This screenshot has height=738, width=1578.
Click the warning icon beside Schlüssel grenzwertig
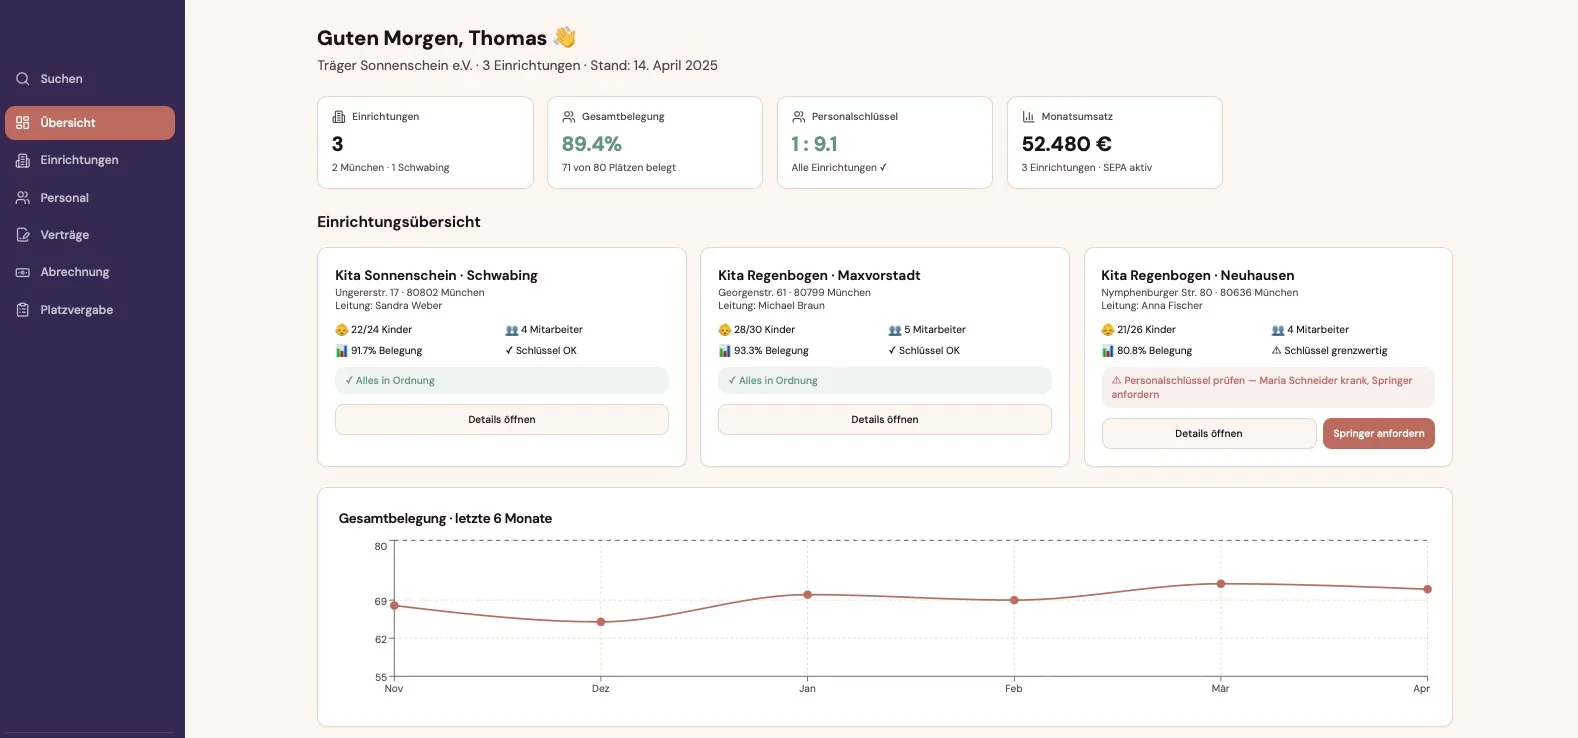coord(1276,351)
